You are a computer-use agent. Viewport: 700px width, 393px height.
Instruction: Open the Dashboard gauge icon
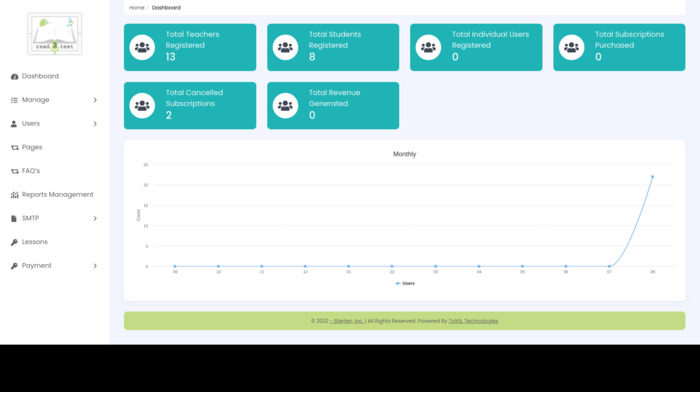[x=14, y=76]
